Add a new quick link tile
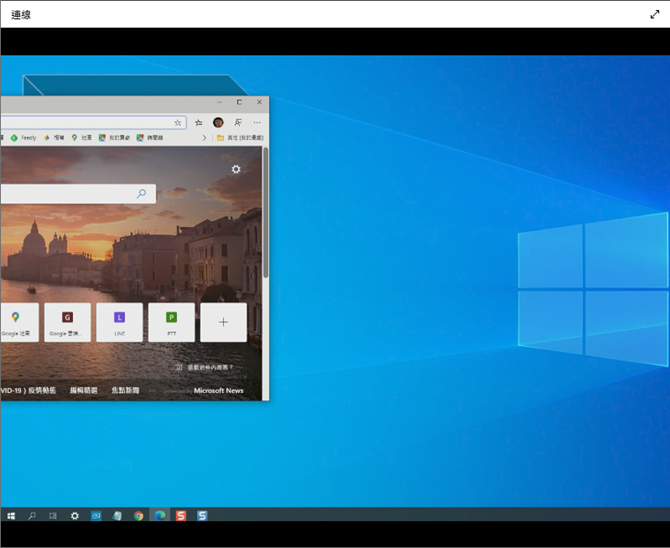 pyautogui.click(x=223, y=322)
